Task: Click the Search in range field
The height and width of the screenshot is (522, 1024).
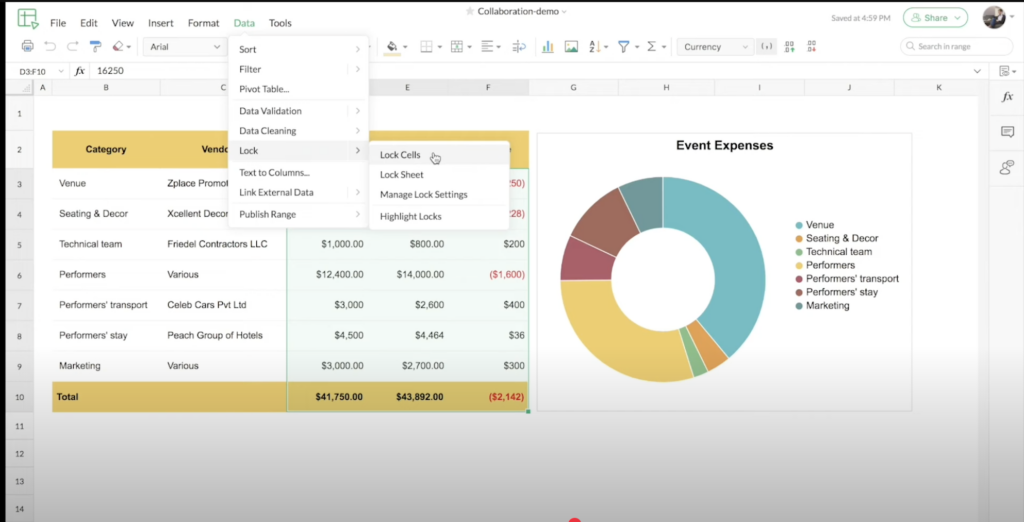Action: 957,46
